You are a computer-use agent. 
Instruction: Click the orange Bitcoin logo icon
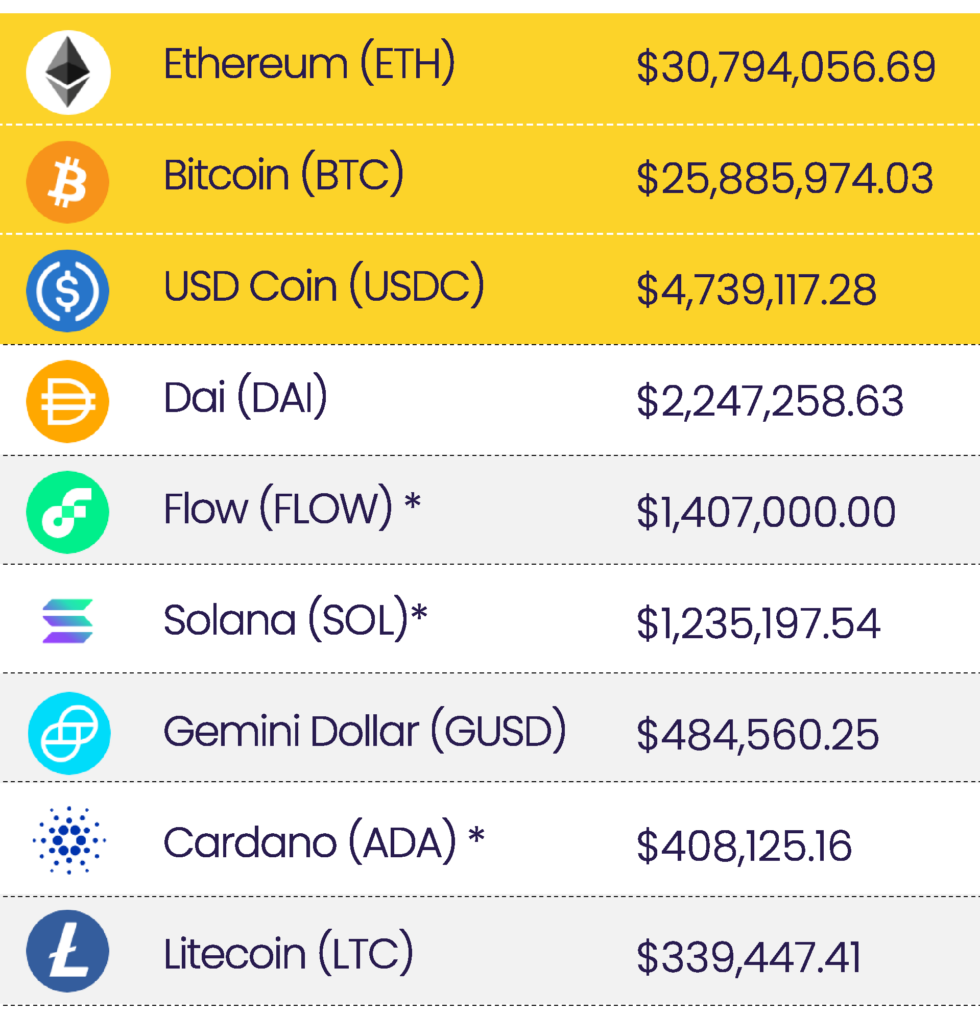(67, 181)
